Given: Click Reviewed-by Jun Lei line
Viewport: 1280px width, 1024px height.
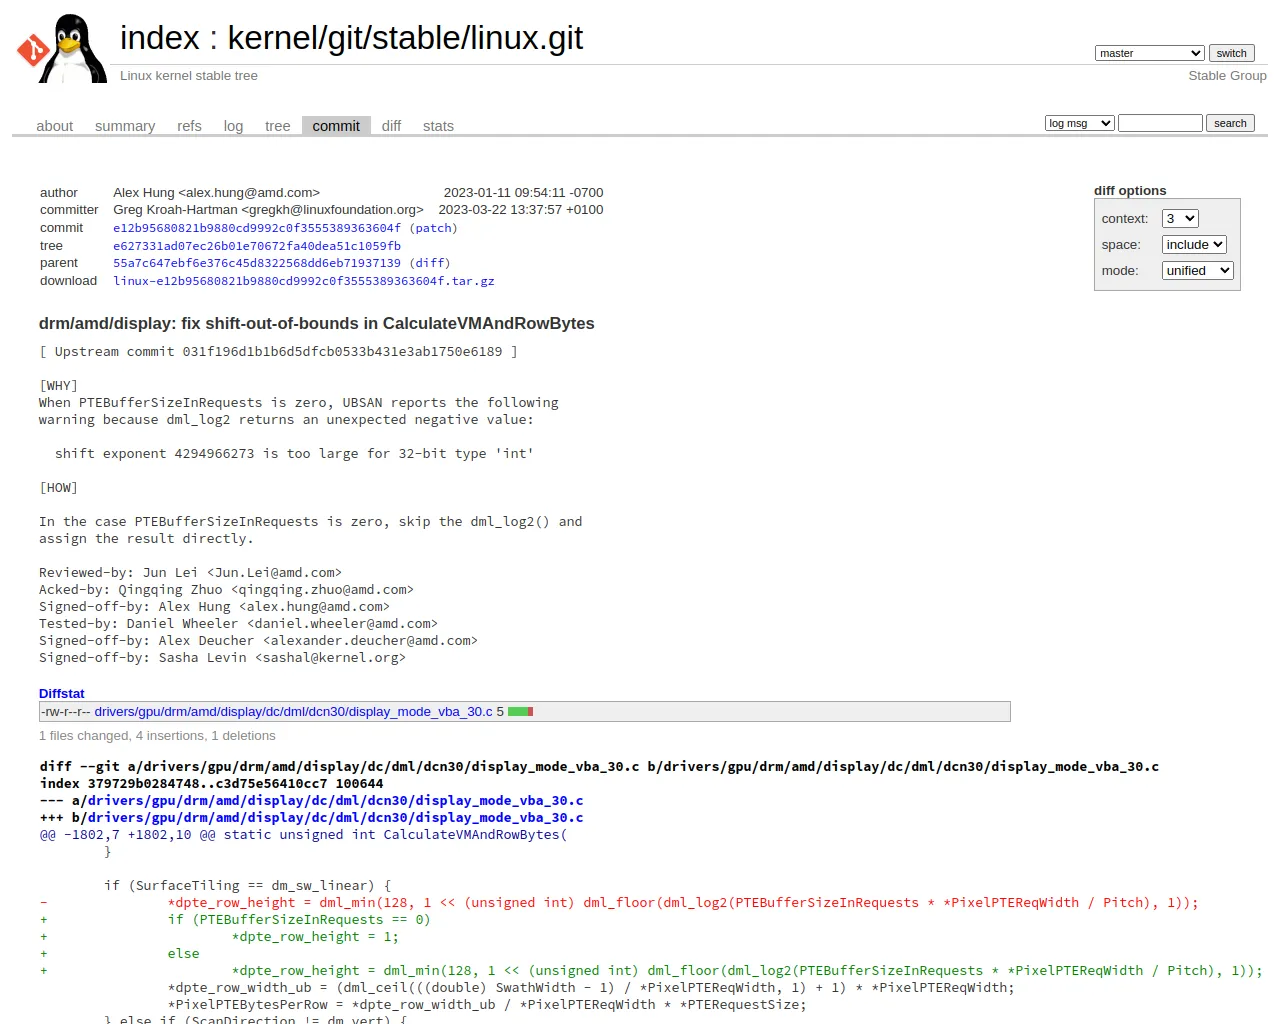Looking at the screenshot, I should [190, 573].
